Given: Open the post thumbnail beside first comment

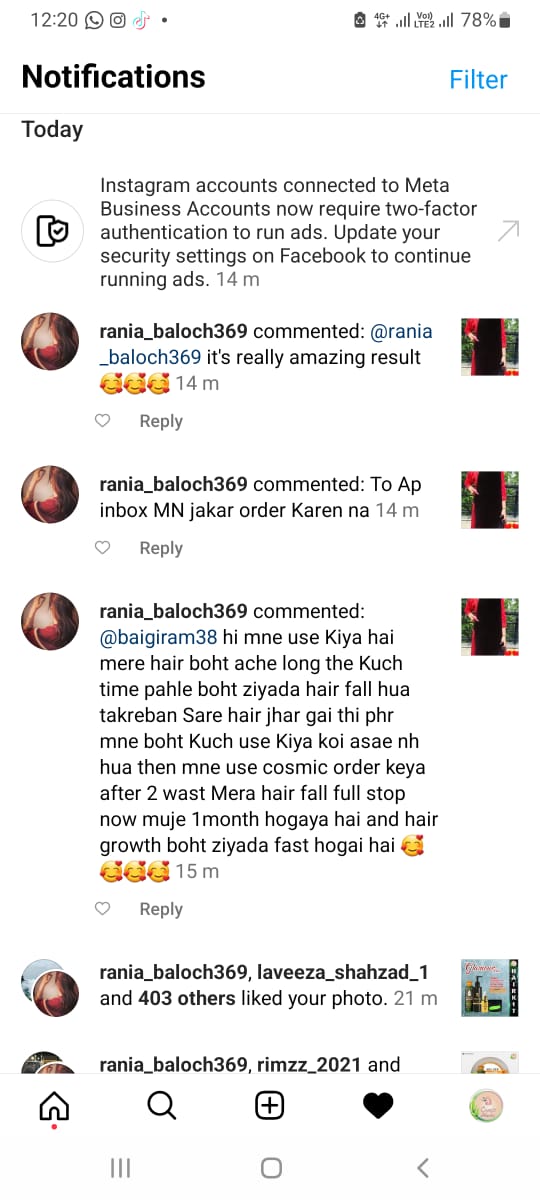Looking at the screenshot, I should [x=490, y=347].
